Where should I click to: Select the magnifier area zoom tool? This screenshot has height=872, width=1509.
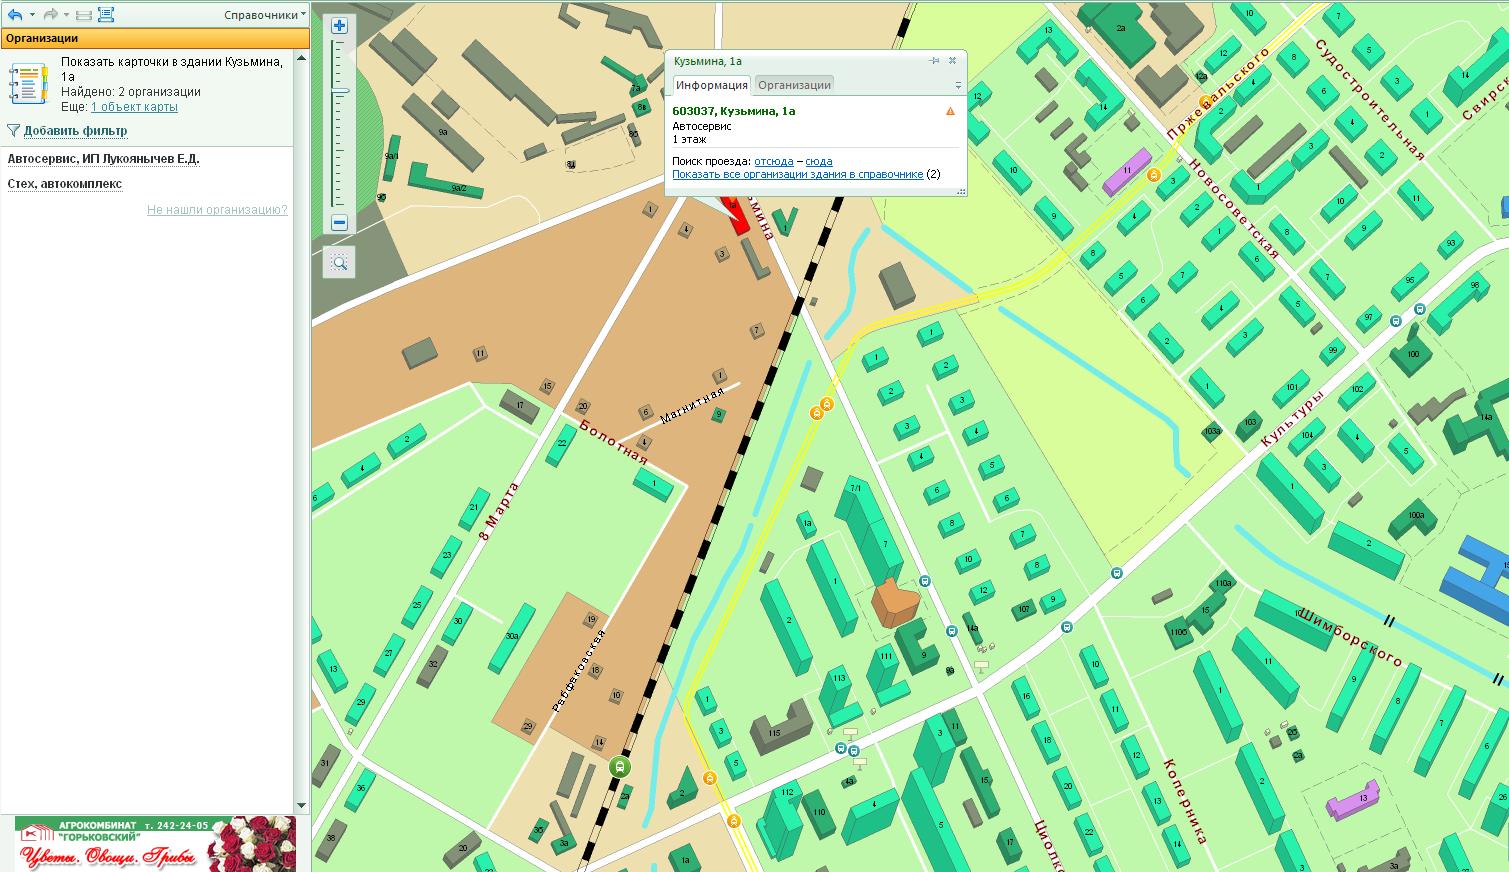(339, 263)
